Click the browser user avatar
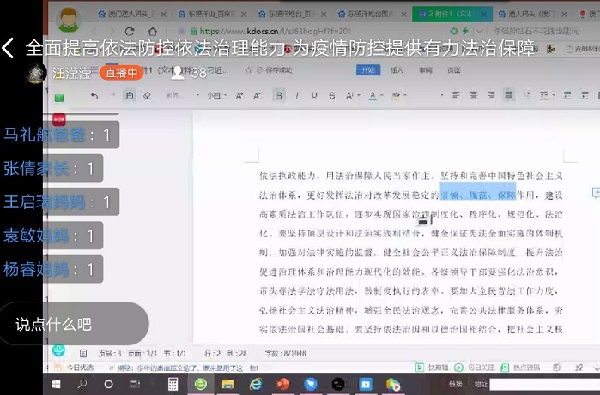600x395 pixels. pyautogui.click(x=68, y=19)
